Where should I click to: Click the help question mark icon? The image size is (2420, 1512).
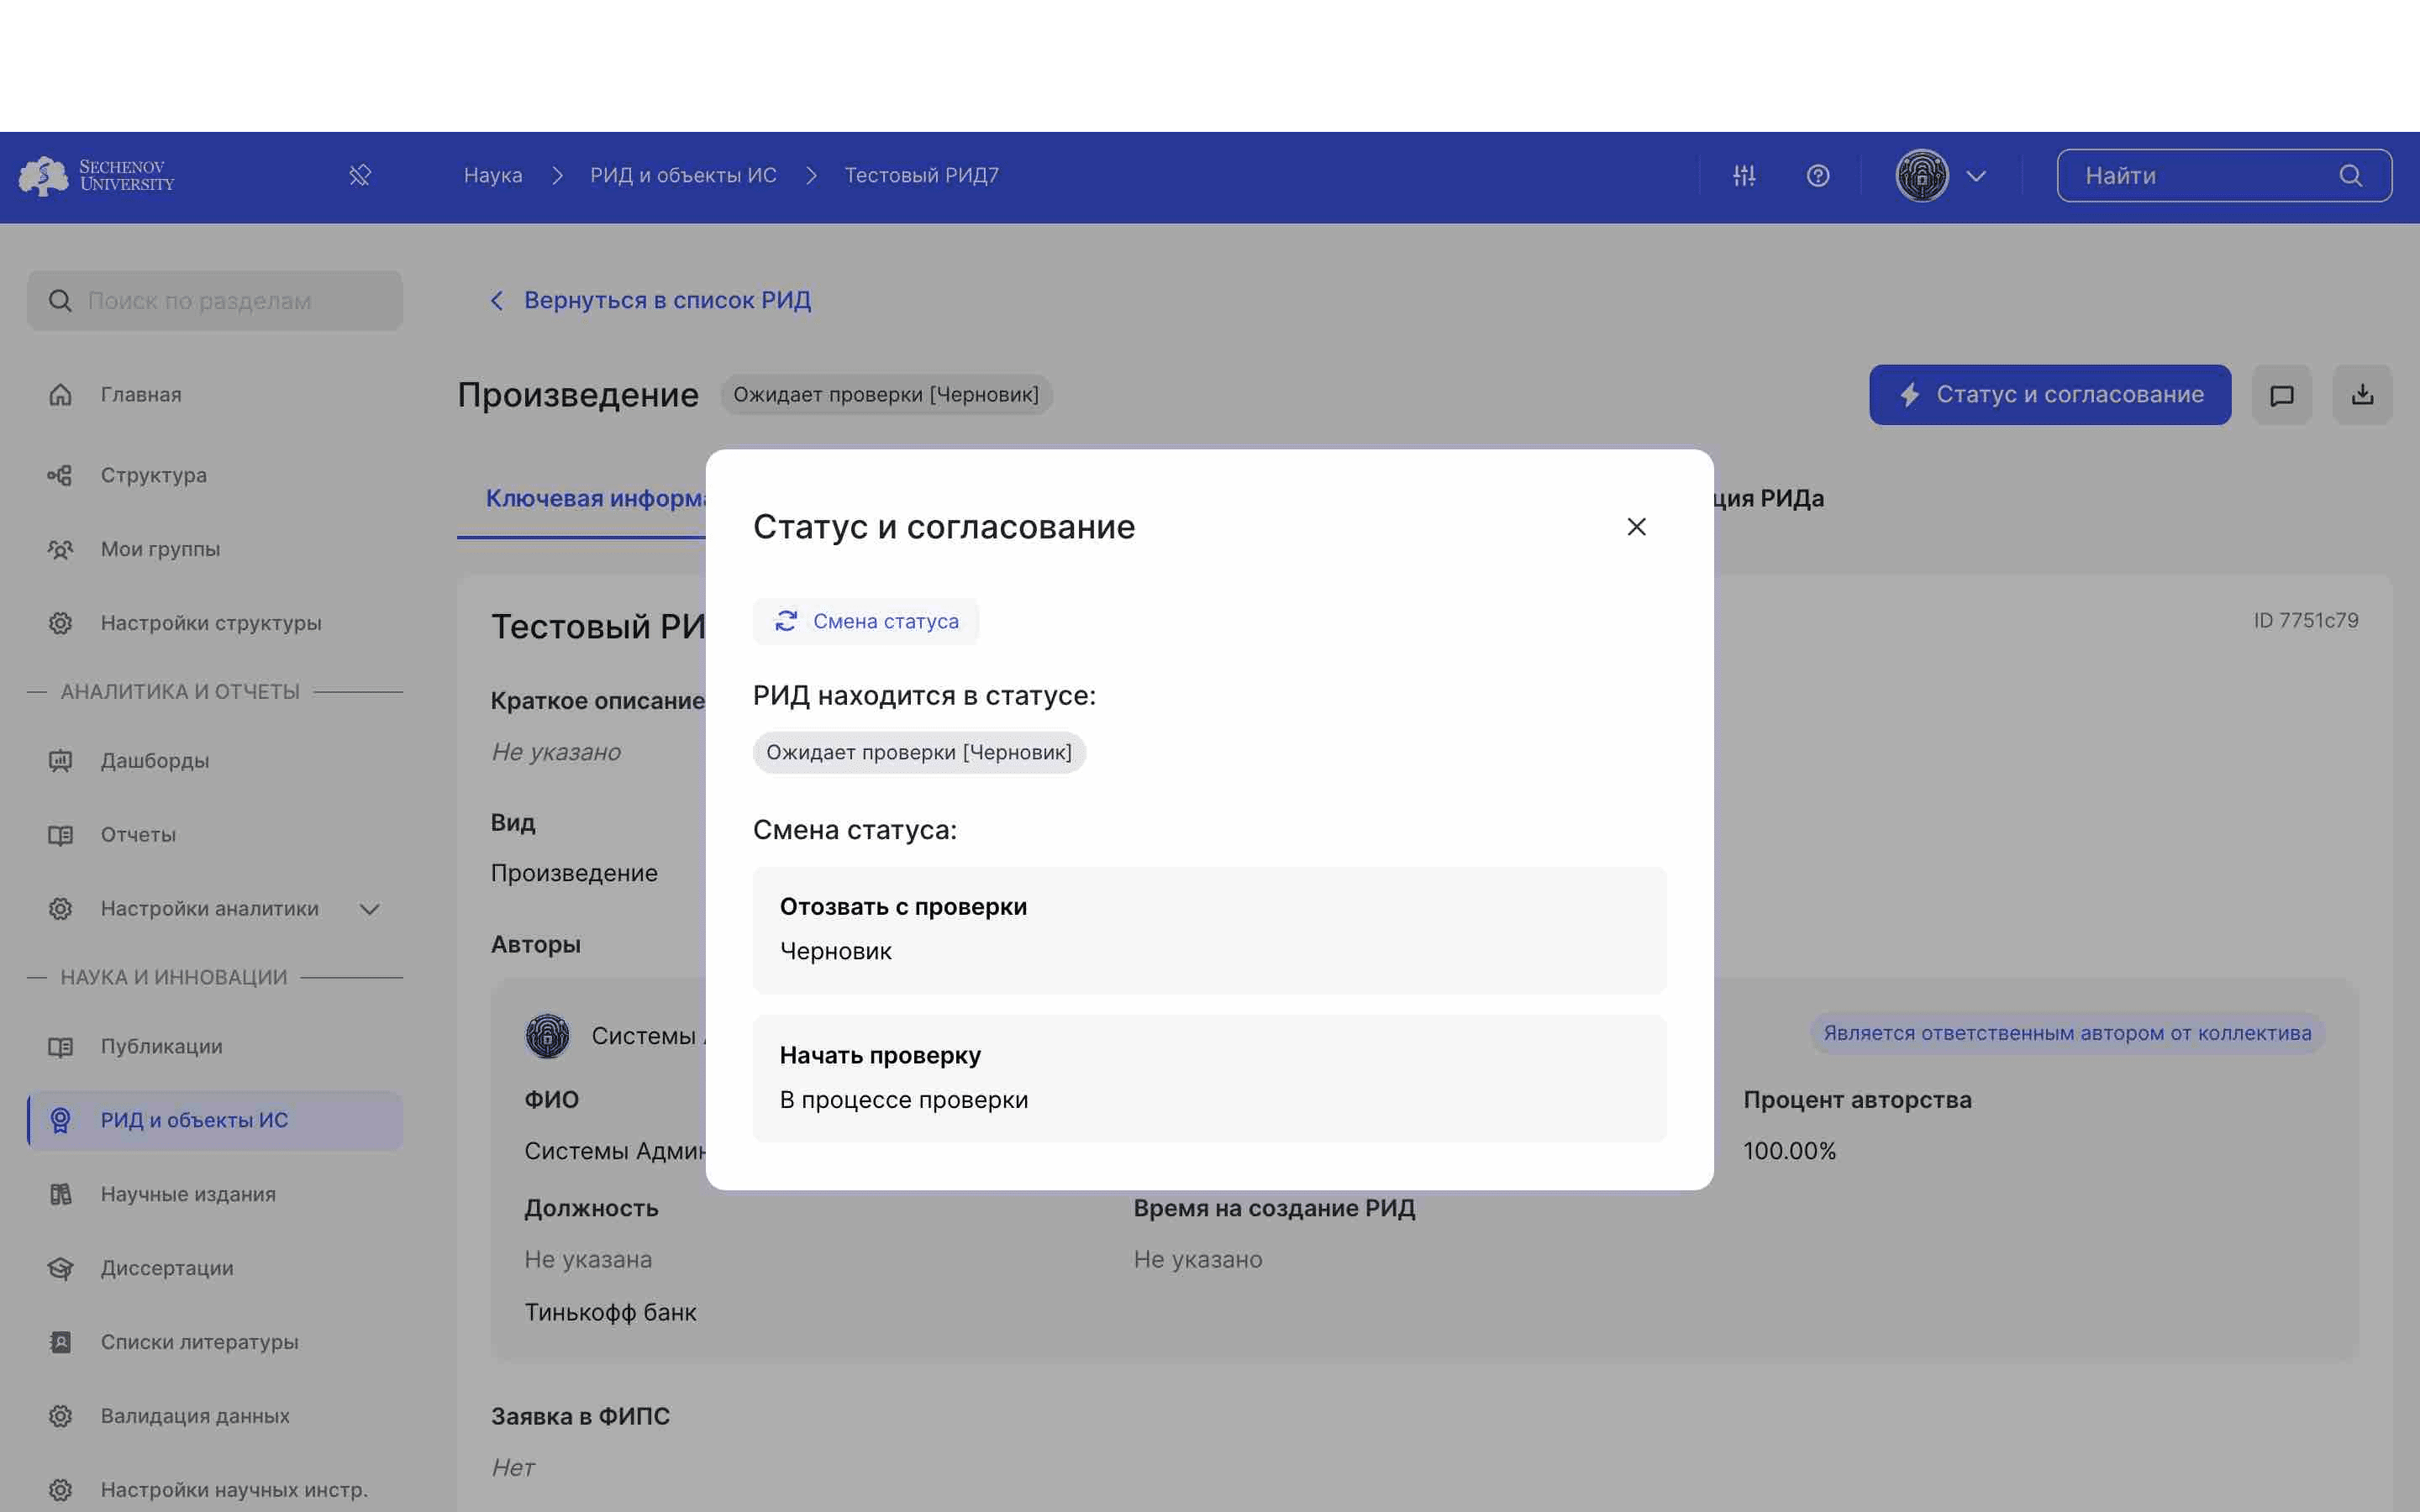1818,174
